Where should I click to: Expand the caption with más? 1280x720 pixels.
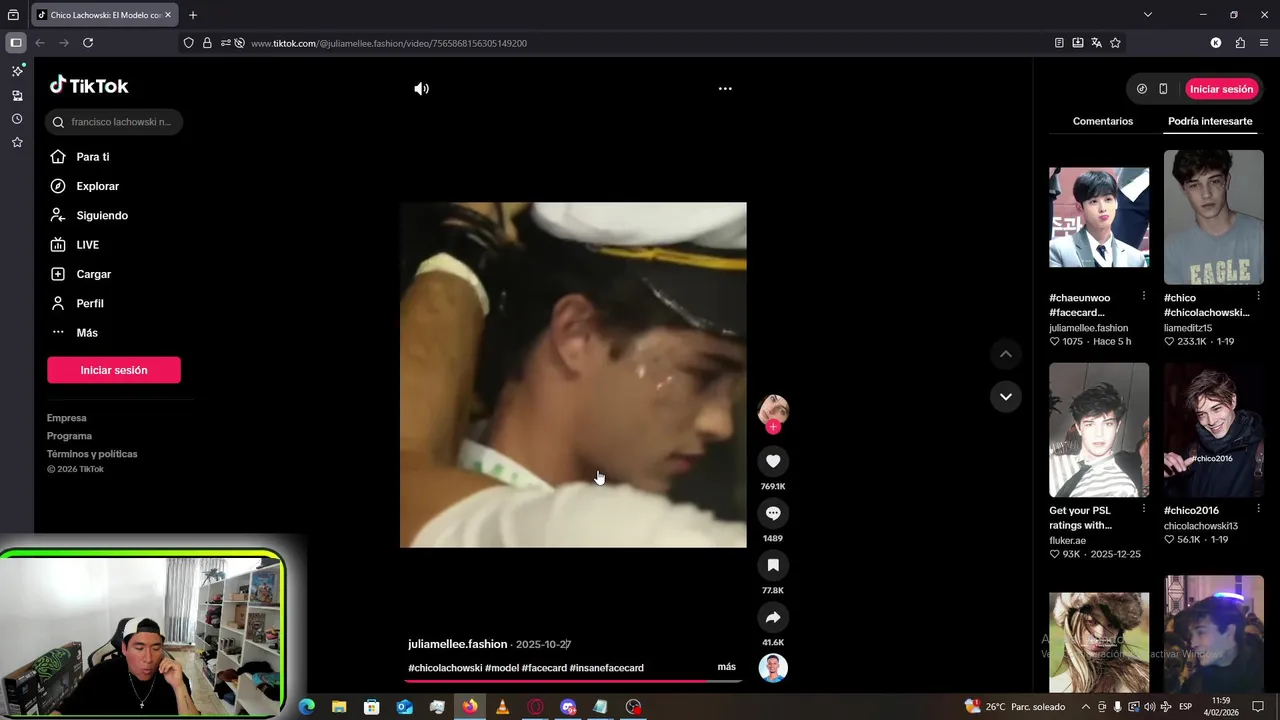coord(726,667)
